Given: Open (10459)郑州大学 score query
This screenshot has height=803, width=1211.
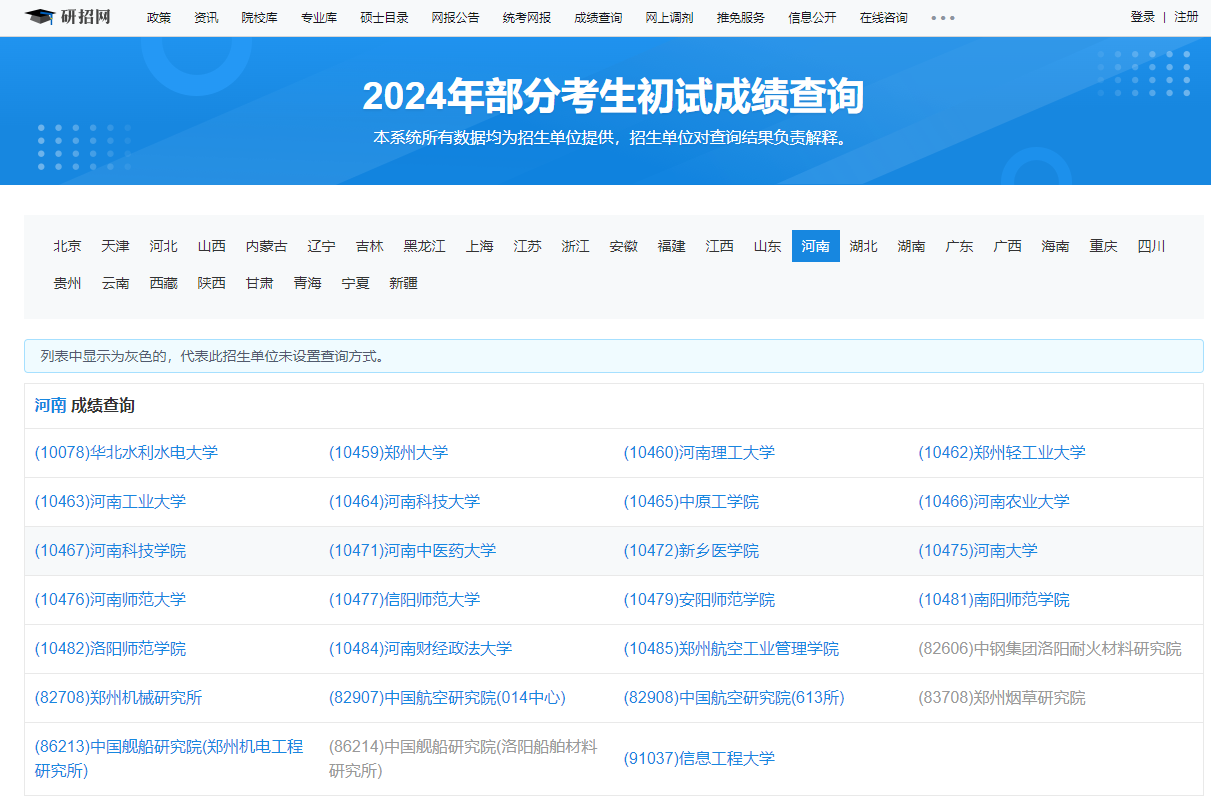Looking at the screenshot, I should coord(389,452).
